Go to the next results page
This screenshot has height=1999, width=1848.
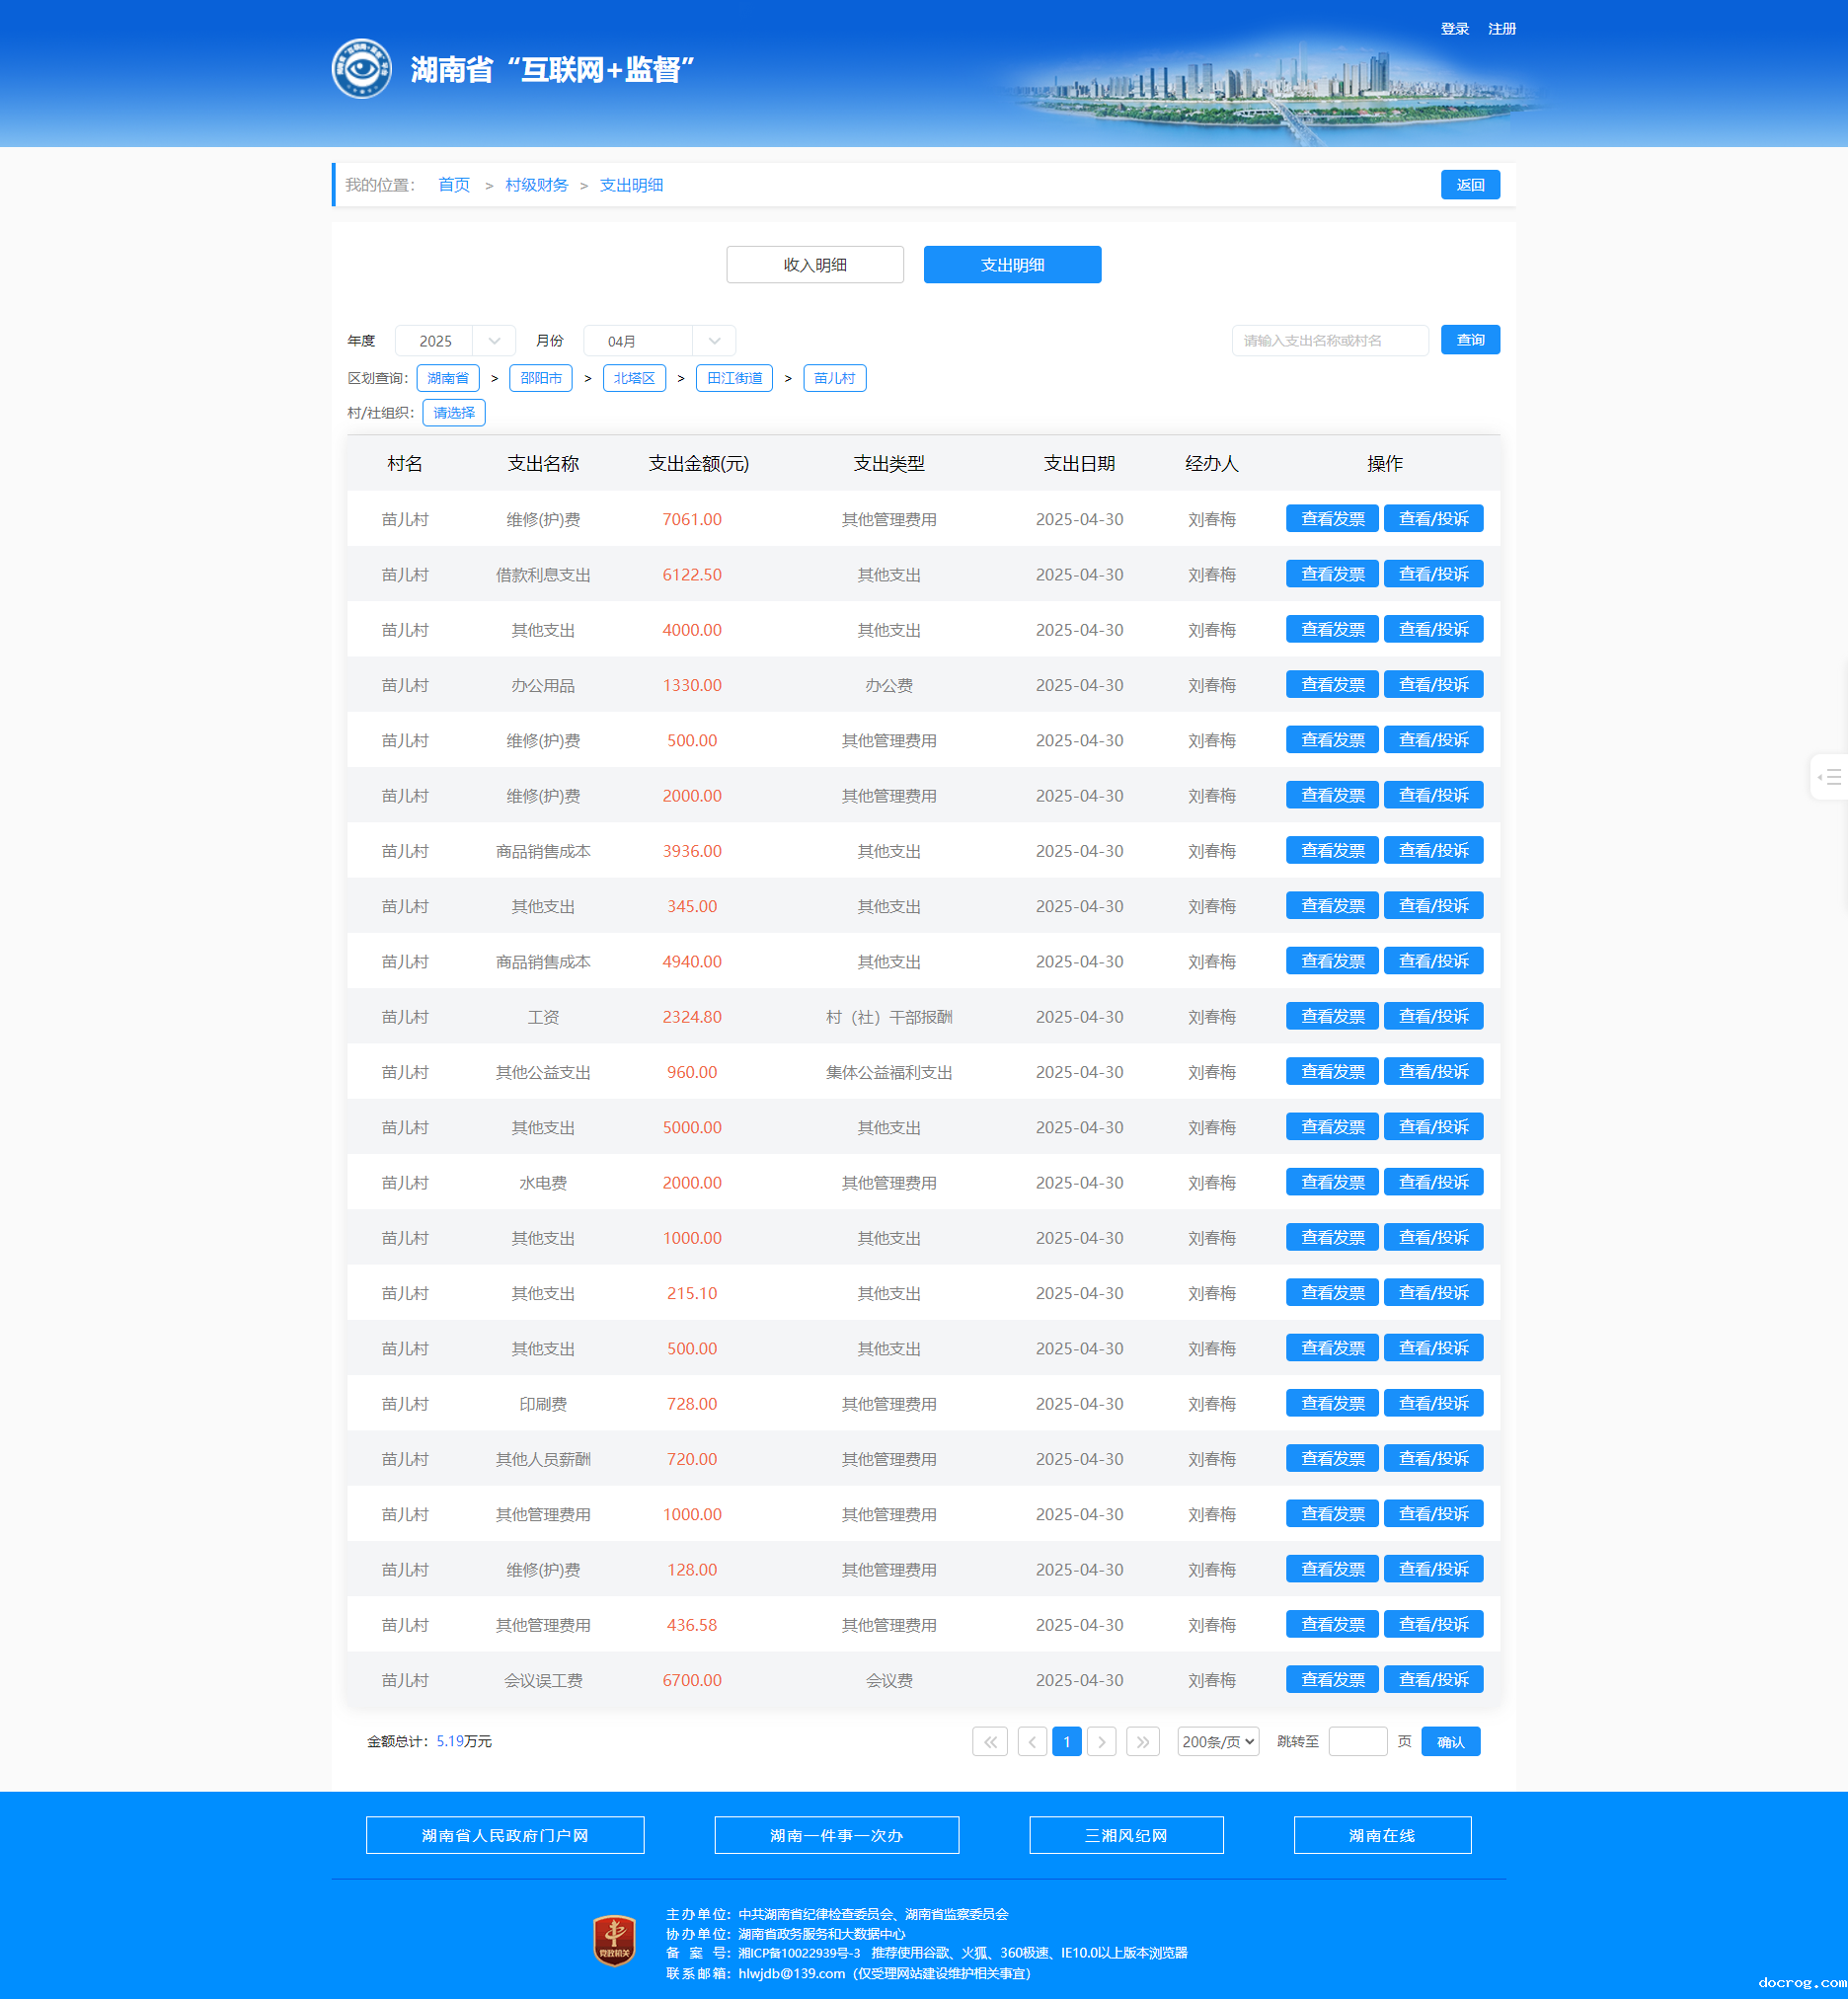pos(1101,1741)
